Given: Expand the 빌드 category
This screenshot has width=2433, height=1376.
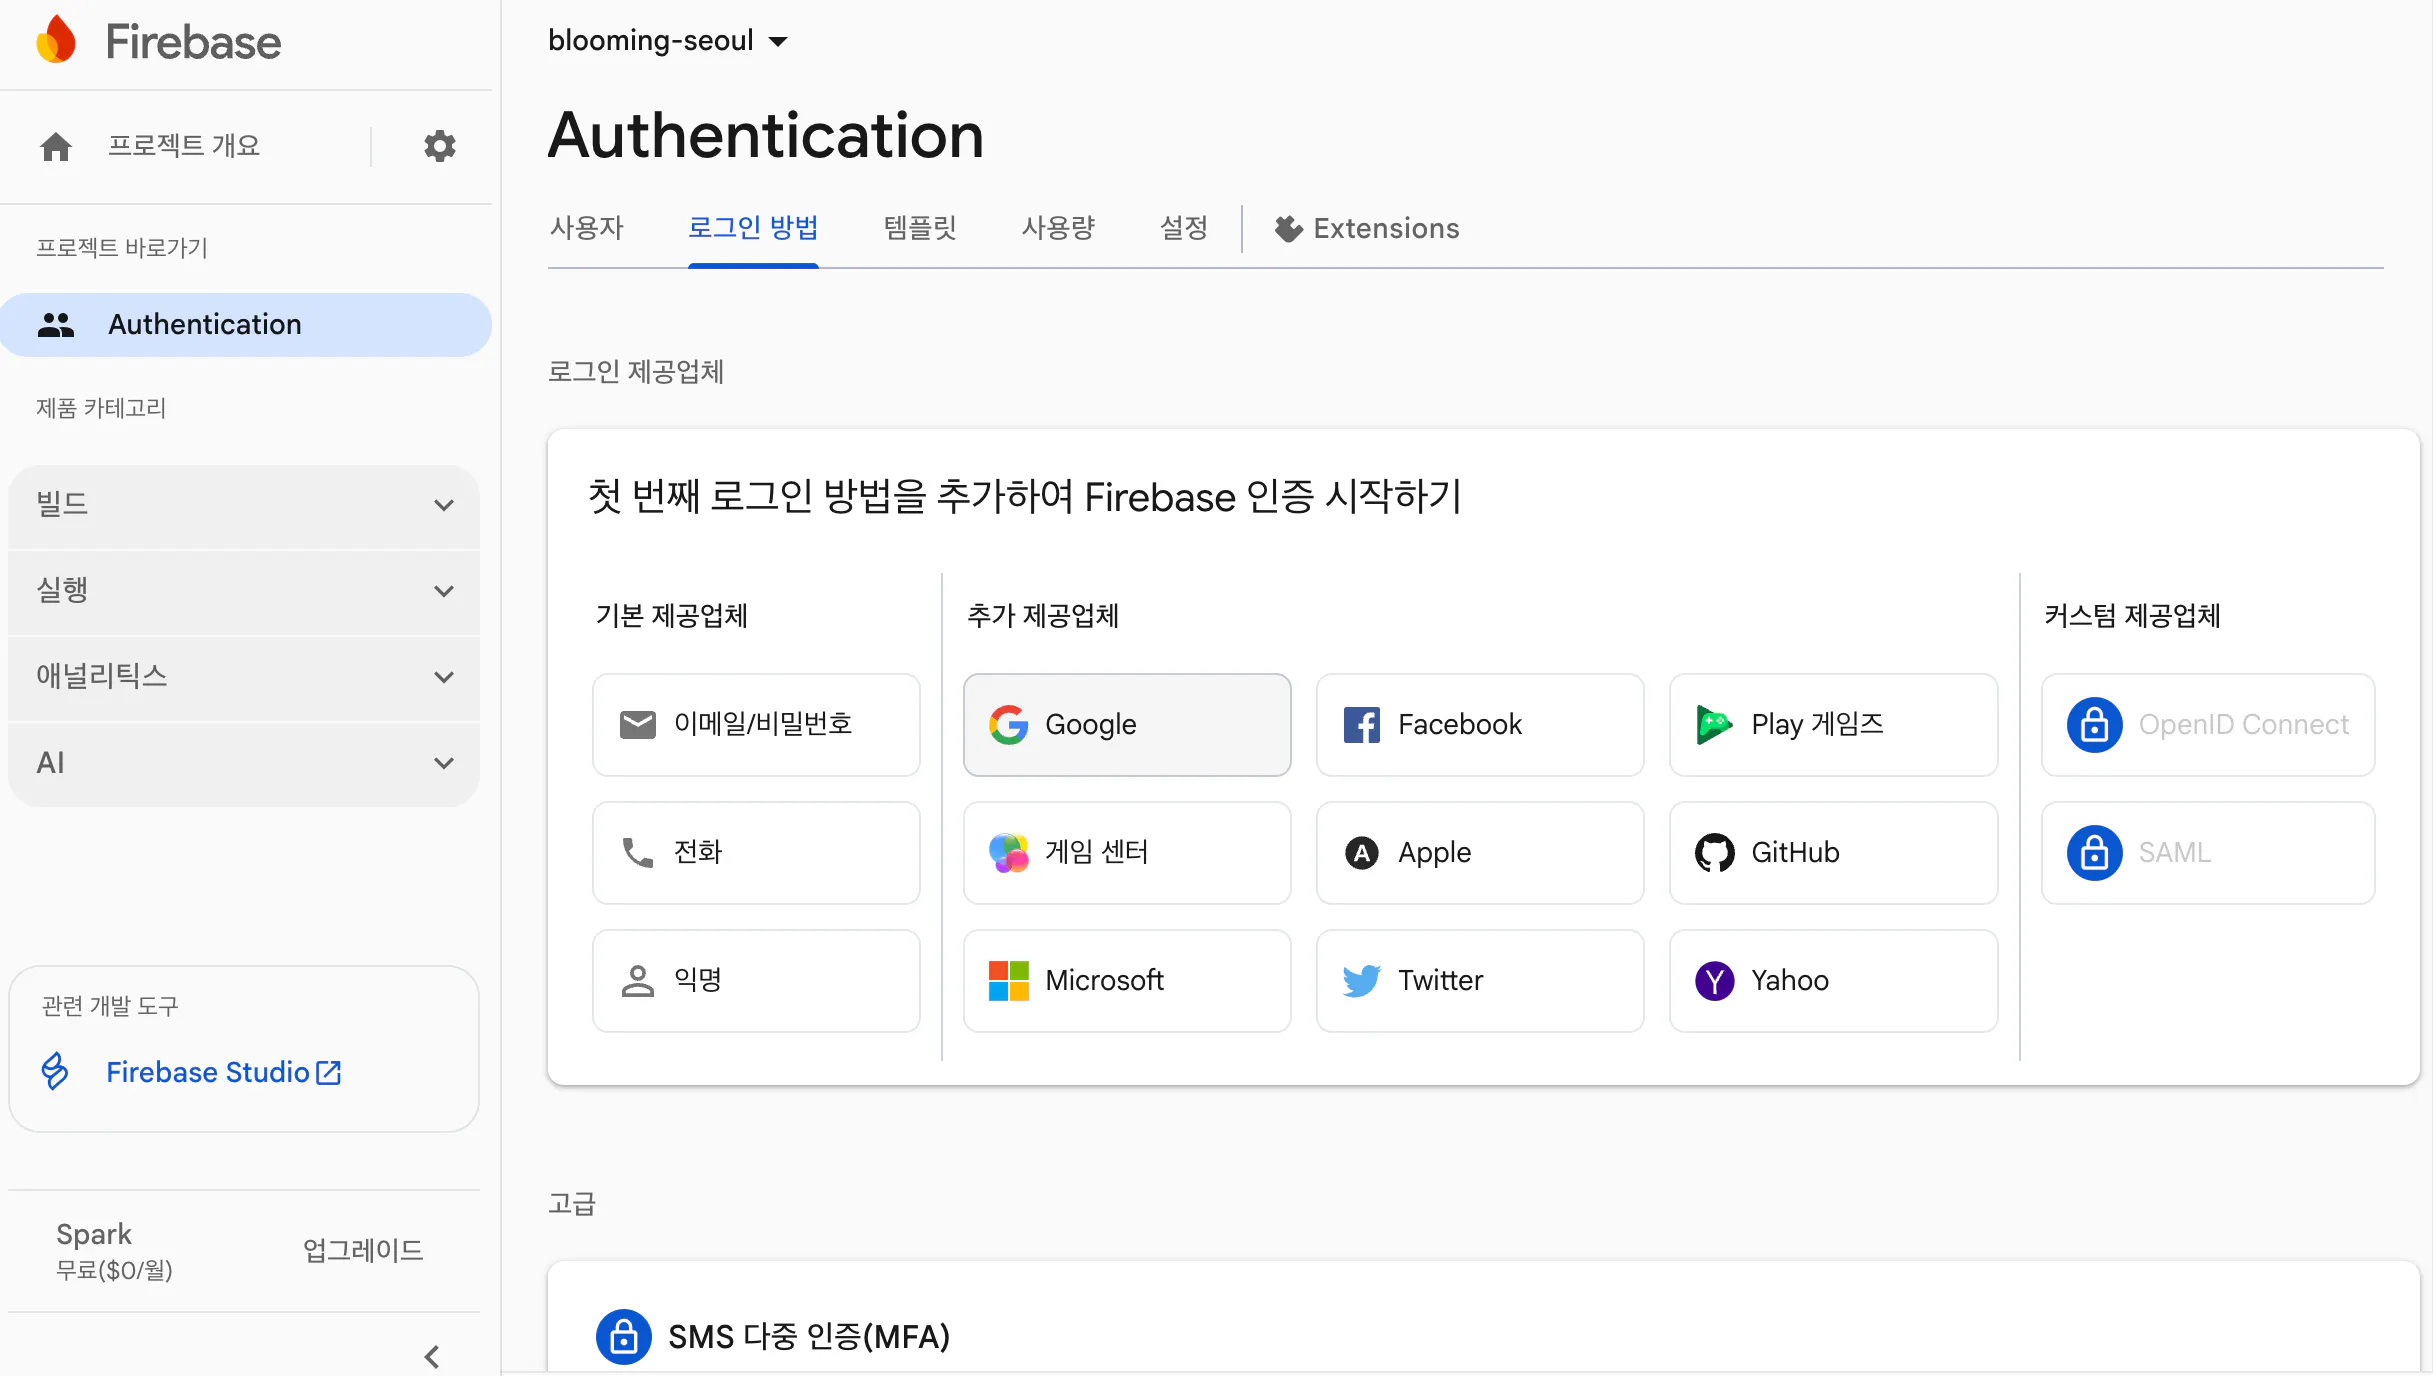Looking at the screenshot, I should 244,505.
